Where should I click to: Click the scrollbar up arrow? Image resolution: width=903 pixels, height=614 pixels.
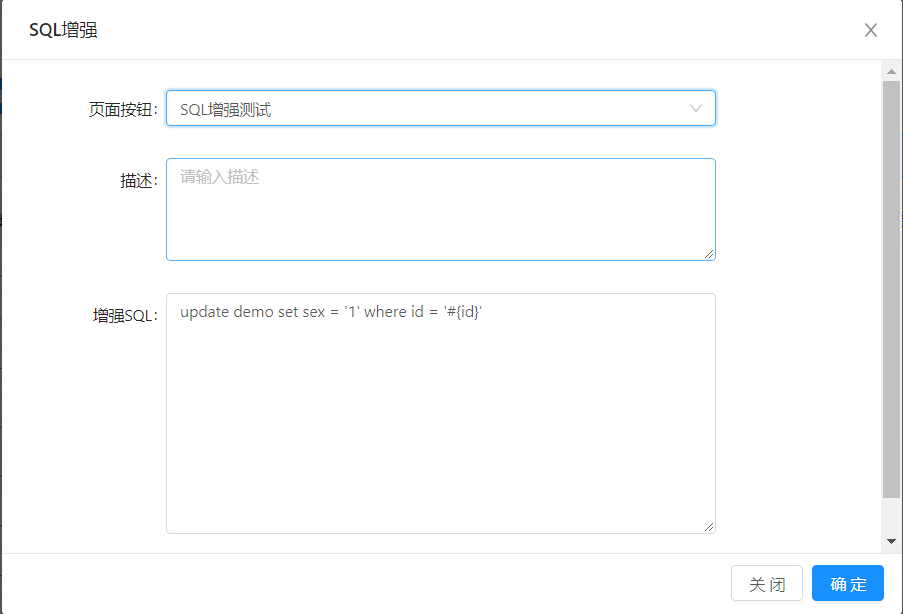point(891,72)
